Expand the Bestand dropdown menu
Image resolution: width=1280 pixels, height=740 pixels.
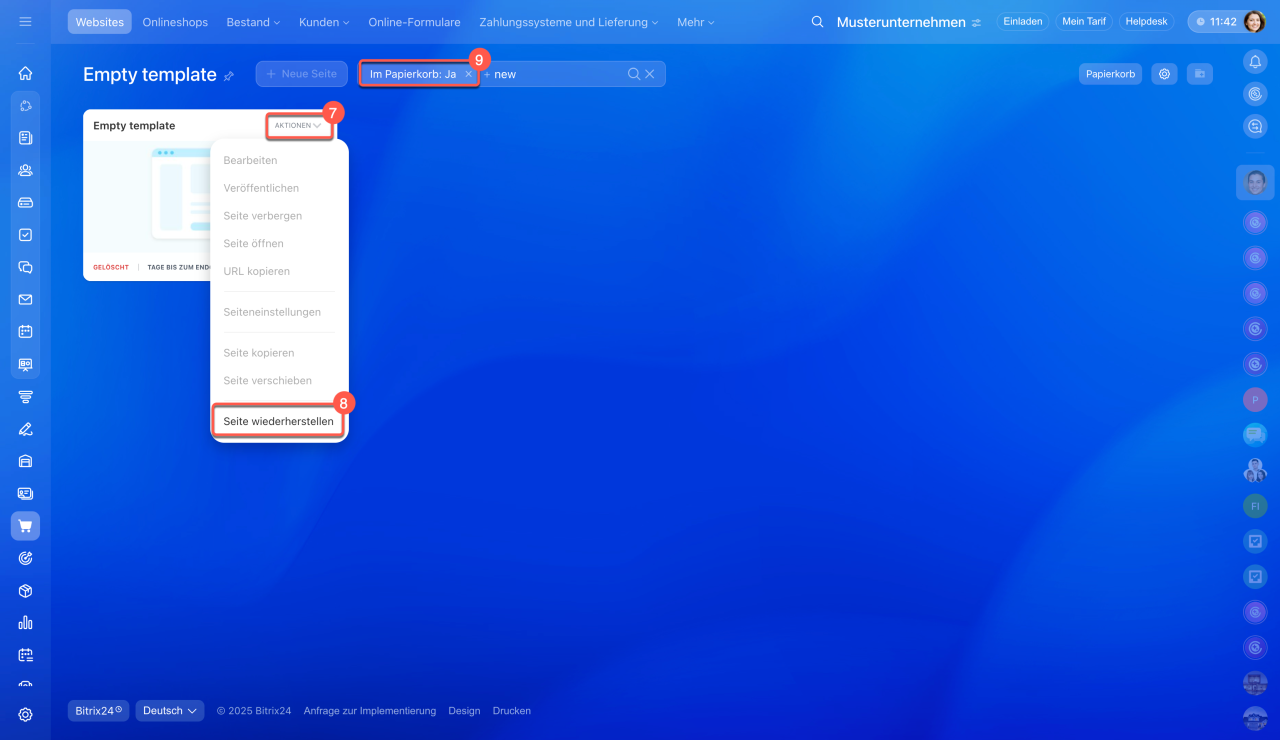point(253,22)
